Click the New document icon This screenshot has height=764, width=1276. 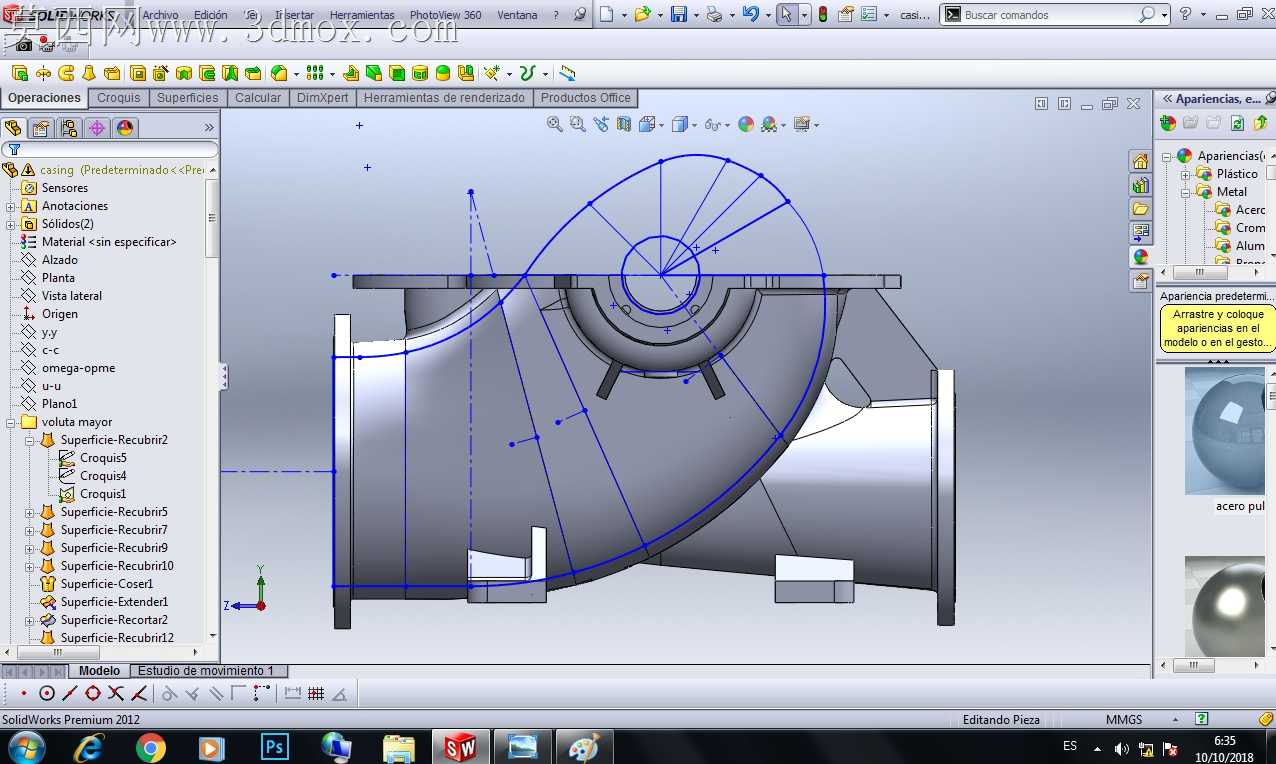pyautogui.click(x=606, y=14)
